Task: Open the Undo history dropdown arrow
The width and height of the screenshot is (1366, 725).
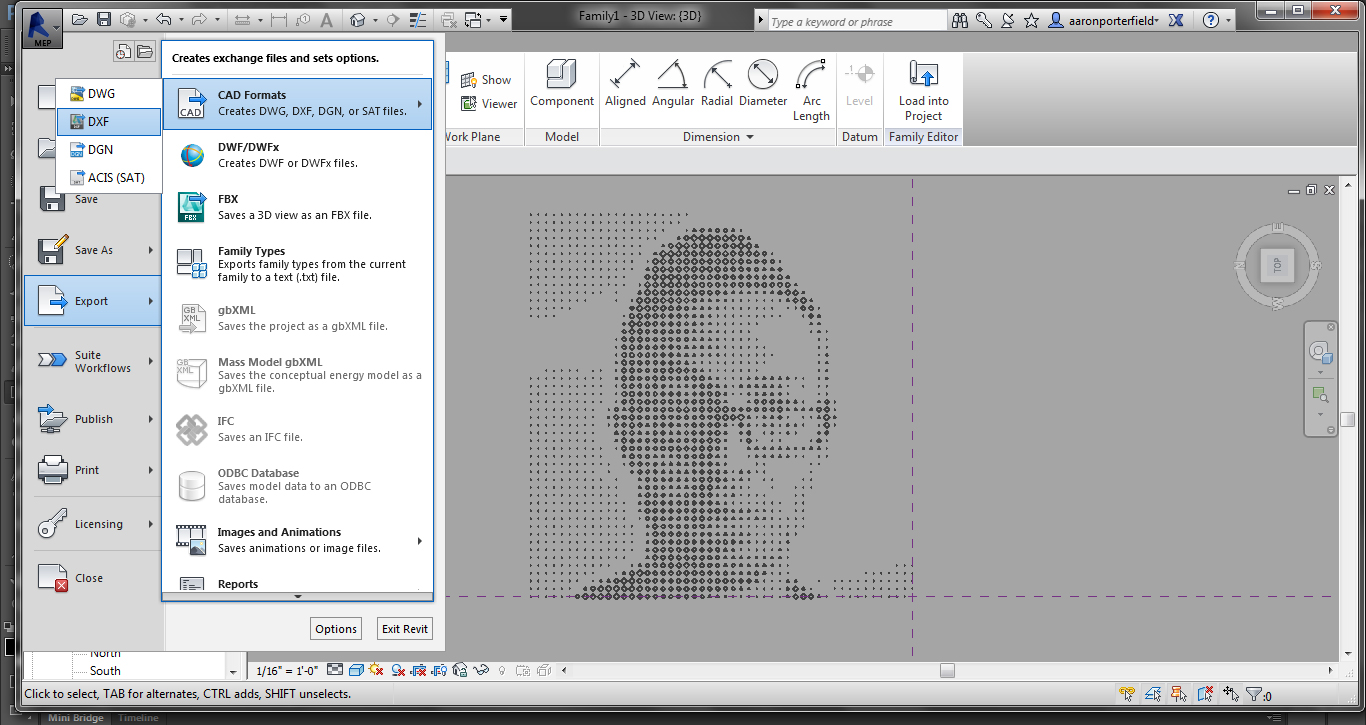Action: point(179,20)
